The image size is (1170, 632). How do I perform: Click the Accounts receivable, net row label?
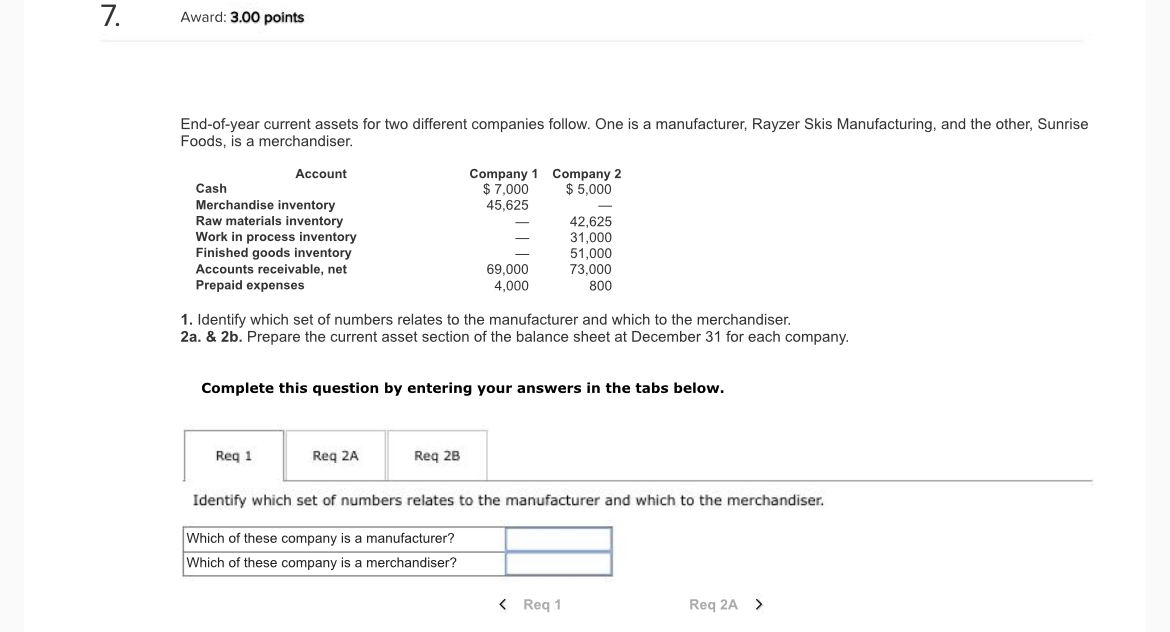(271, 269)
